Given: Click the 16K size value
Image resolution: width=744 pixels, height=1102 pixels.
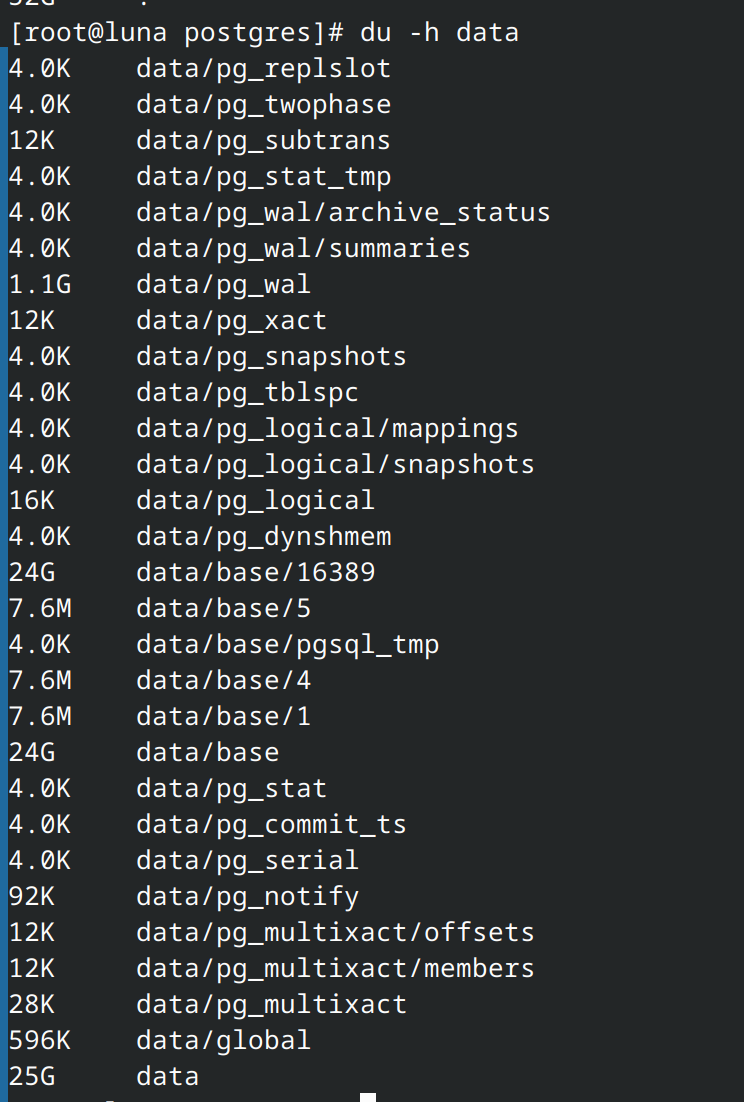Looking at the screenshot, I should (x=32, y=500).
